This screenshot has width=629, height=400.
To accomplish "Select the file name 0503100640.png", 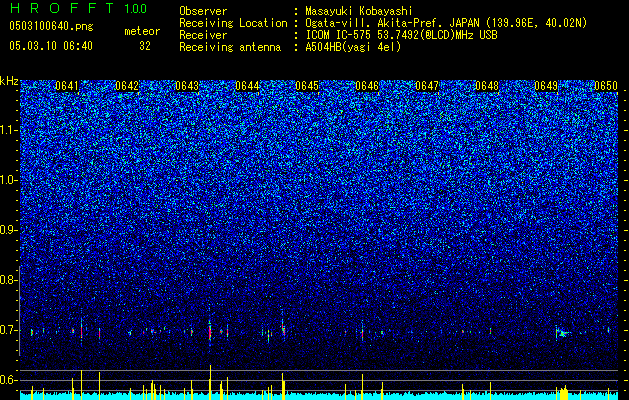I will pos(51,26).
